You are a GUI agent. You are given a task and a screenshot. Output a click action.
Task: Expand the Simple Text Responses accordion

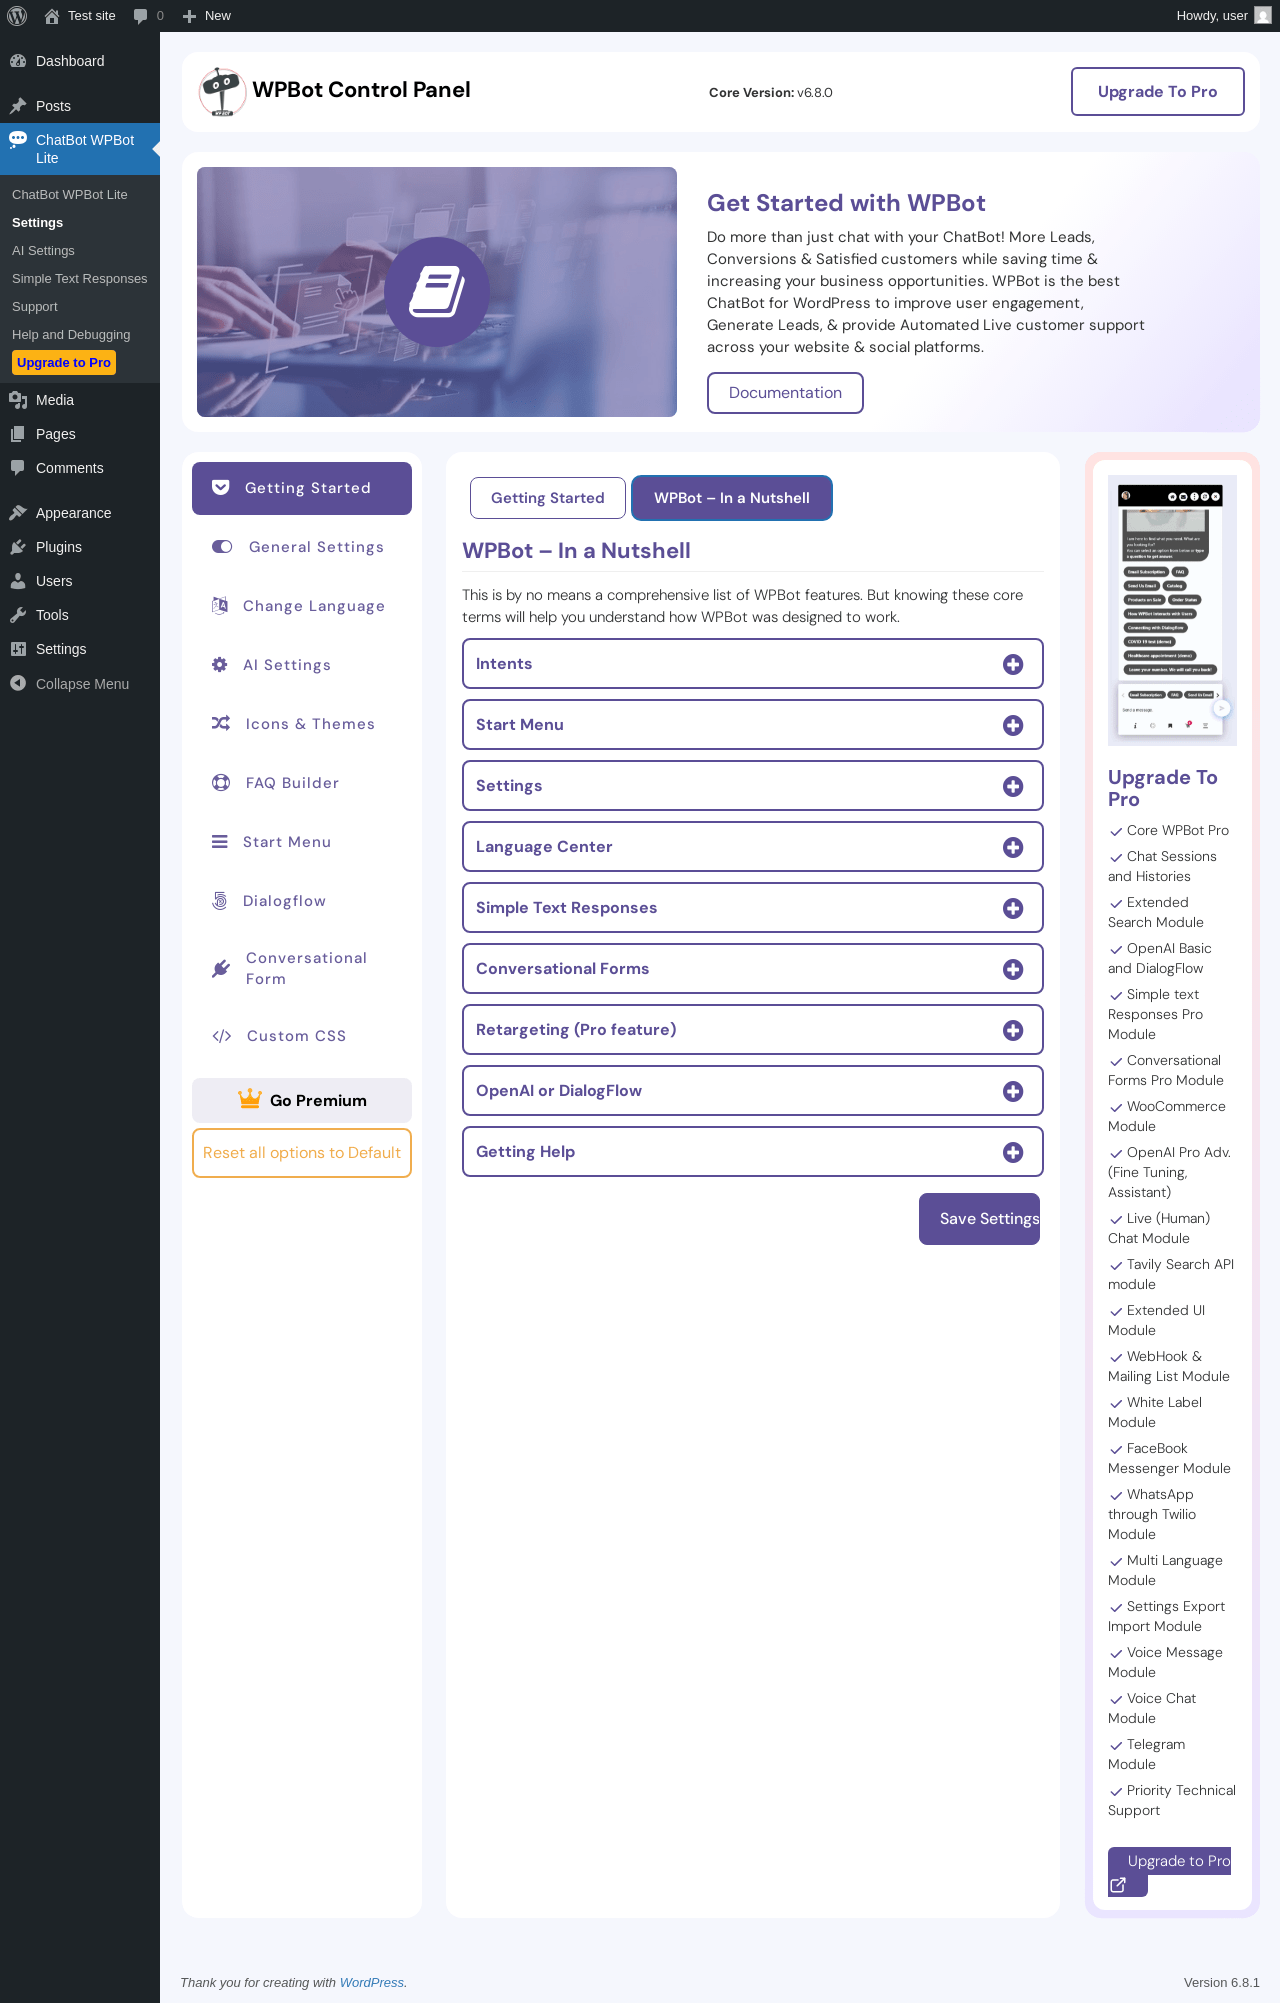point(753,908)
